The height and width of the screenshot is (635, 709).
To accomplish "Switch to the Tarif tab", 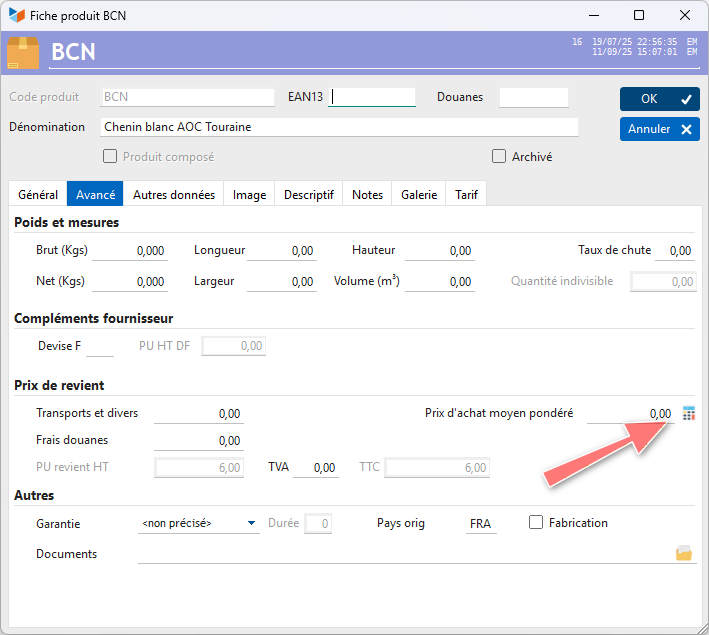I will (x=466, y=195).
